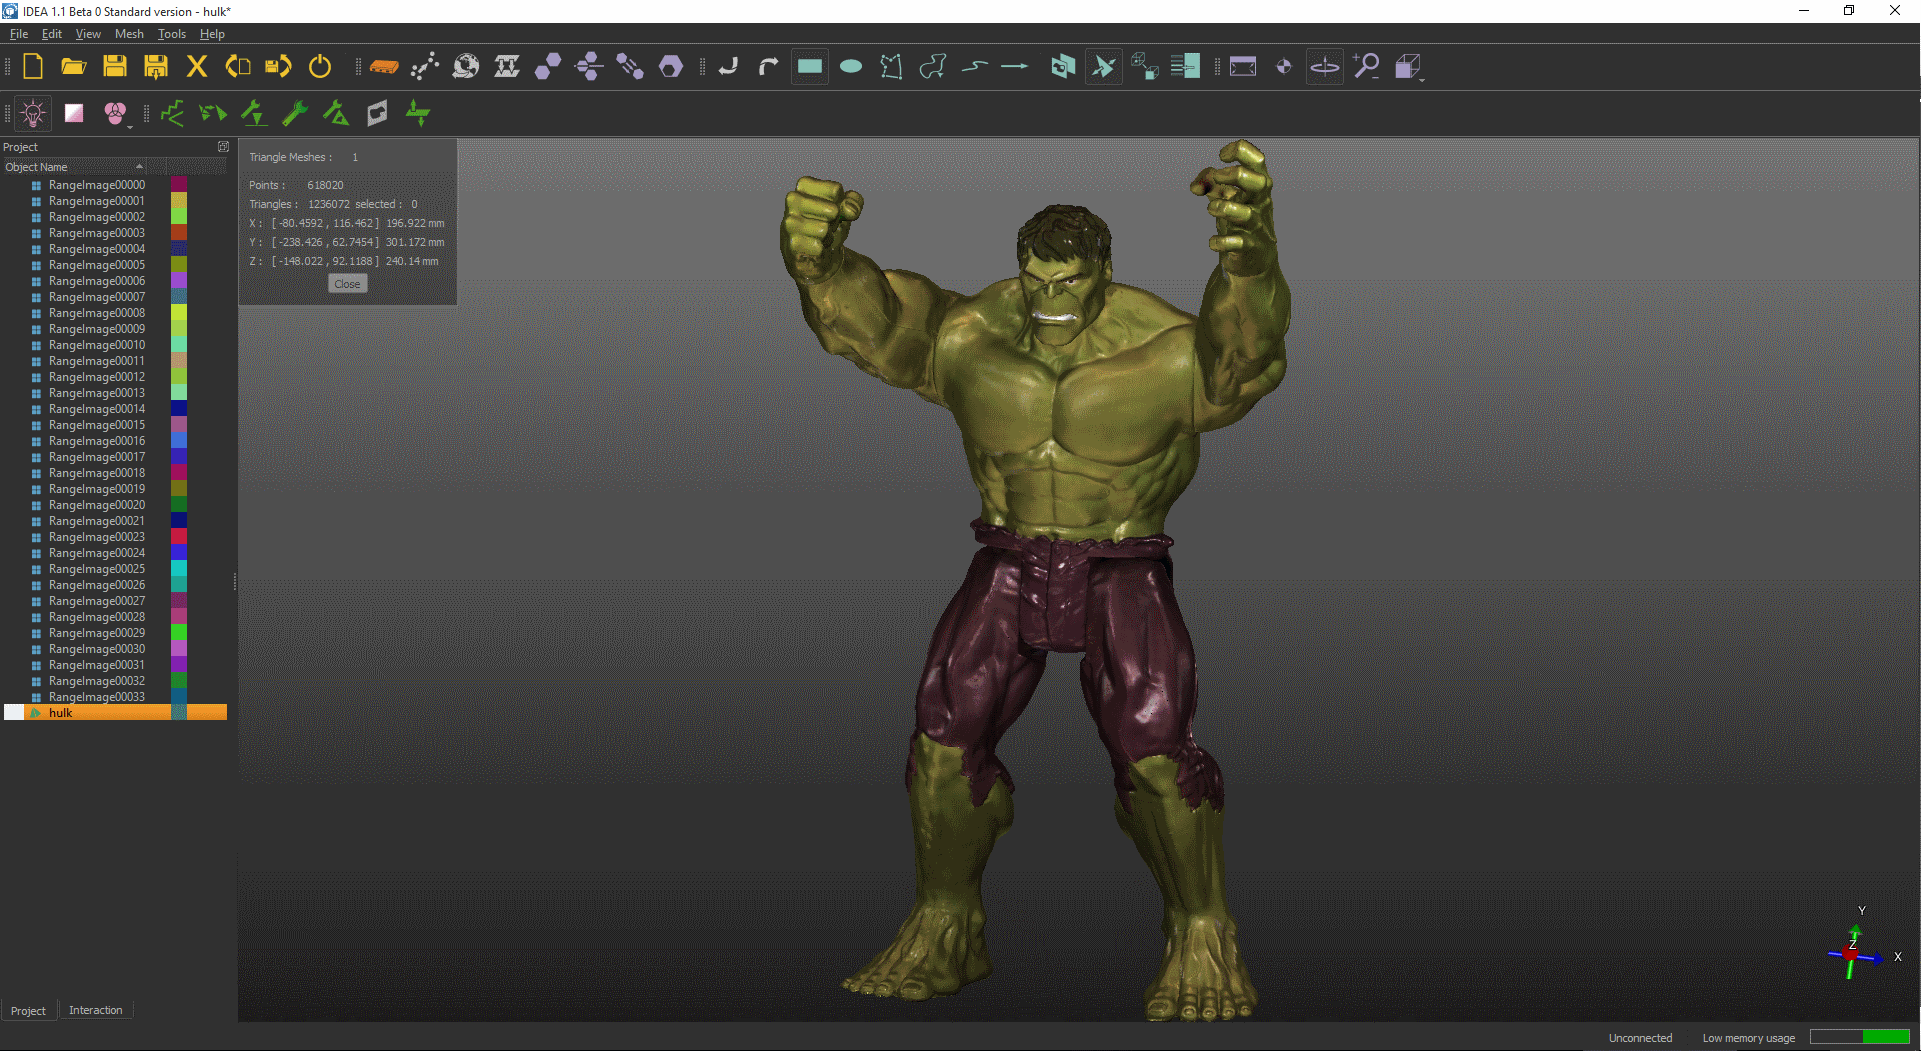This screenshot has height=1051, width=1921.
Task: Click the orange scanner device icon
Action: pos(384,67)
